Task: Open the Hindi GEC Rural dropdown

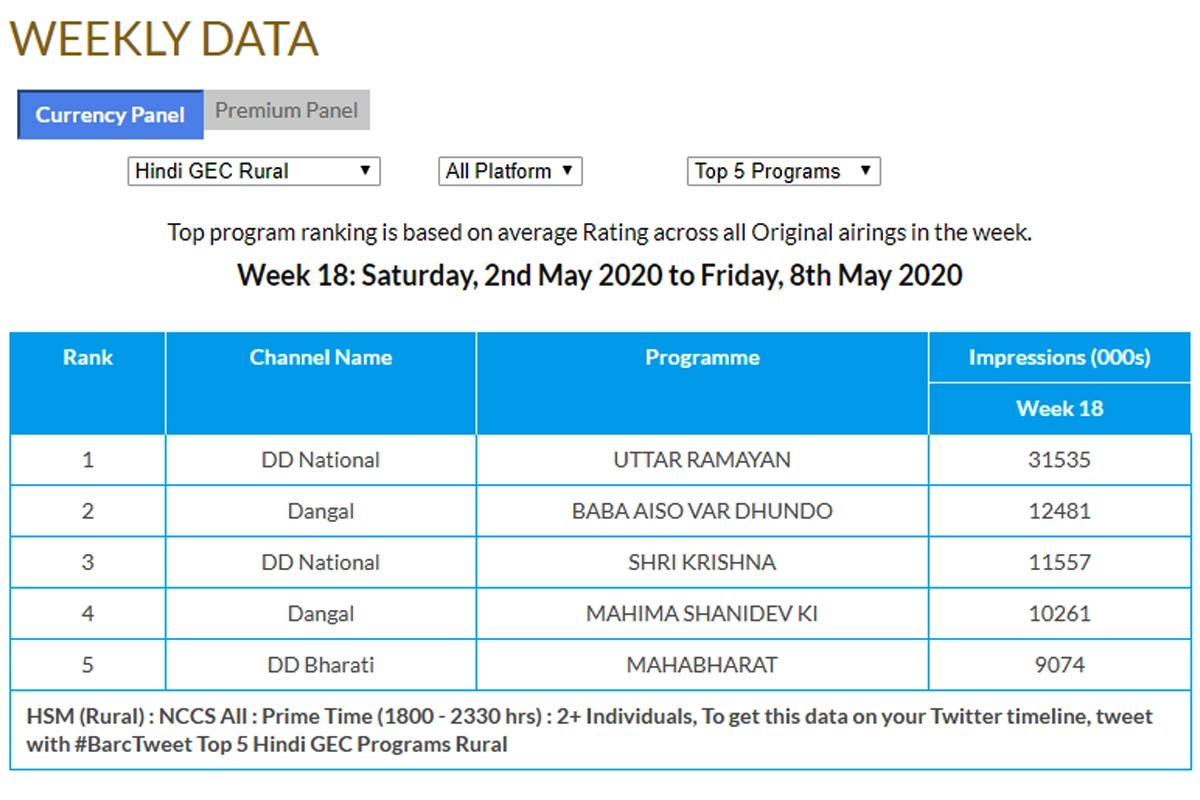Action: pos(254,171)
